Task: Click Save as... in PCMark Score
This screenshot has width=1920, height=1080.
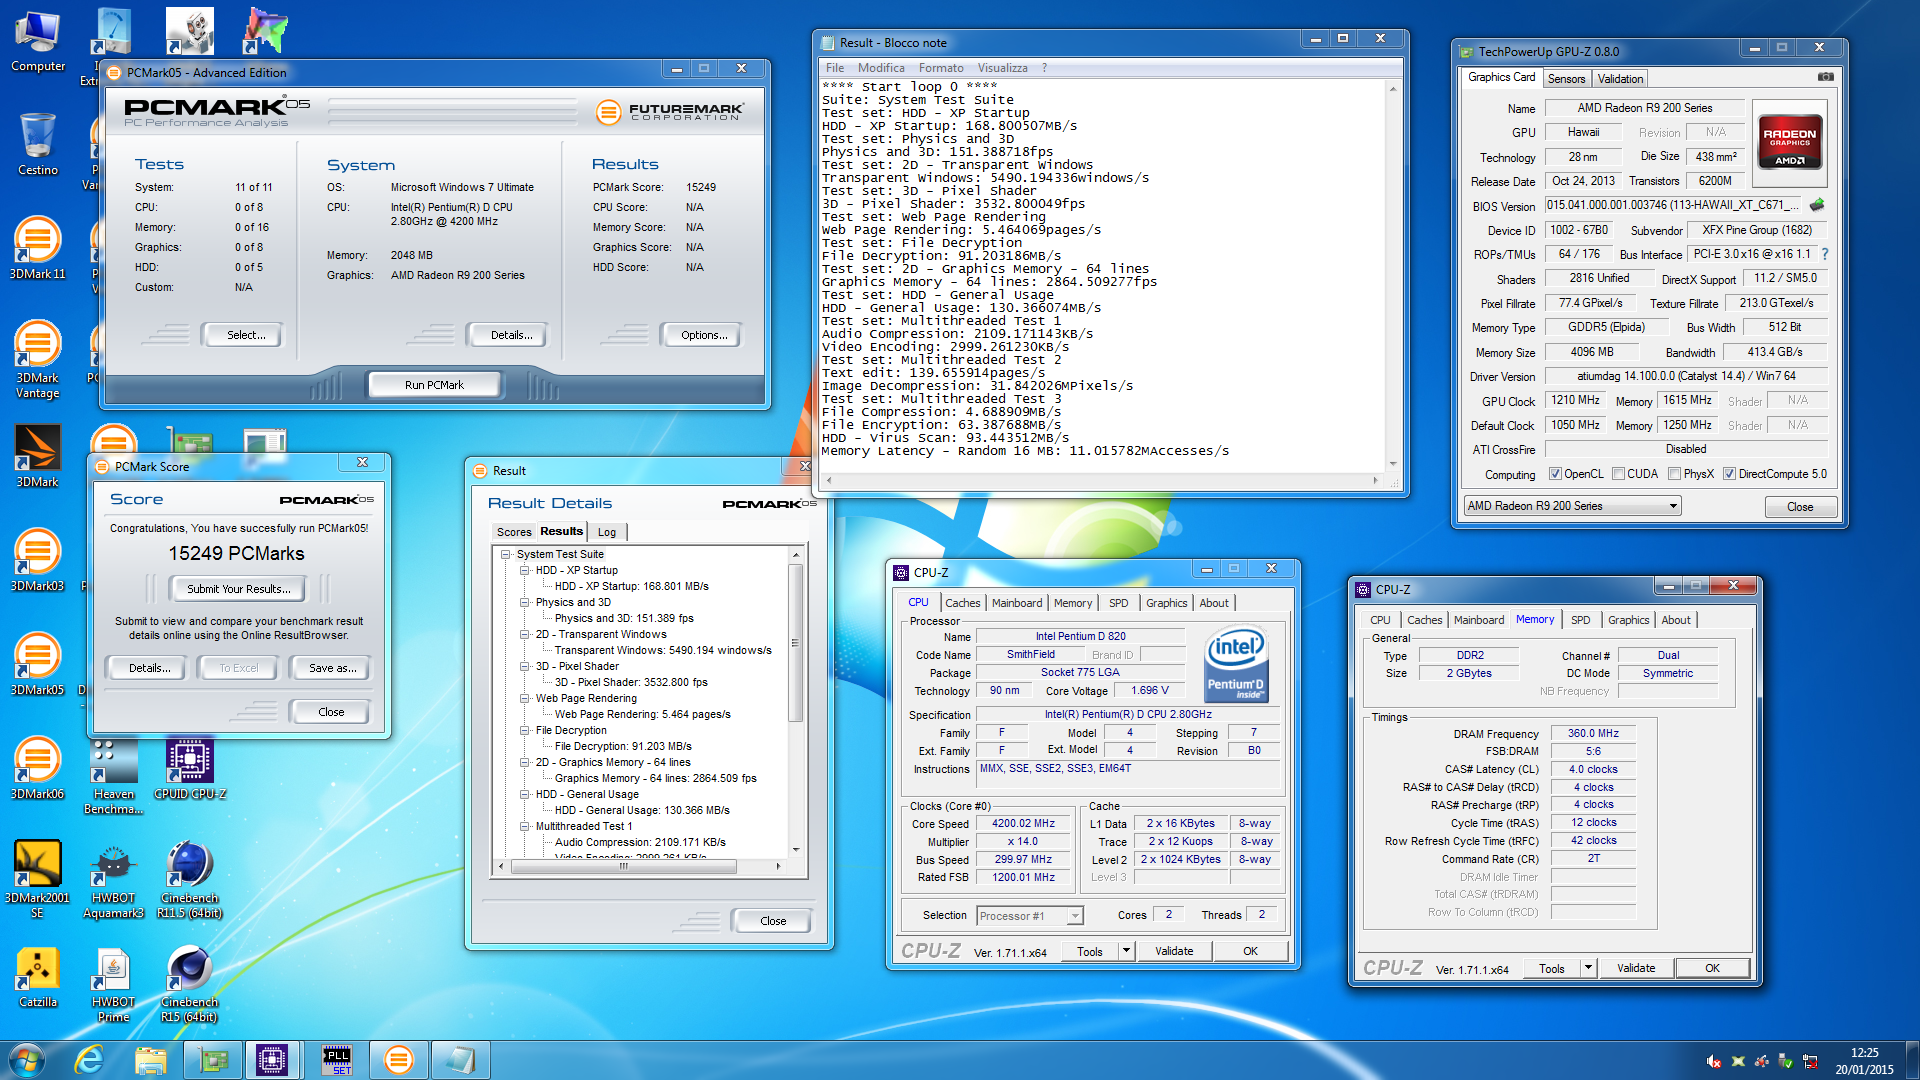Action: pos(332,668)
